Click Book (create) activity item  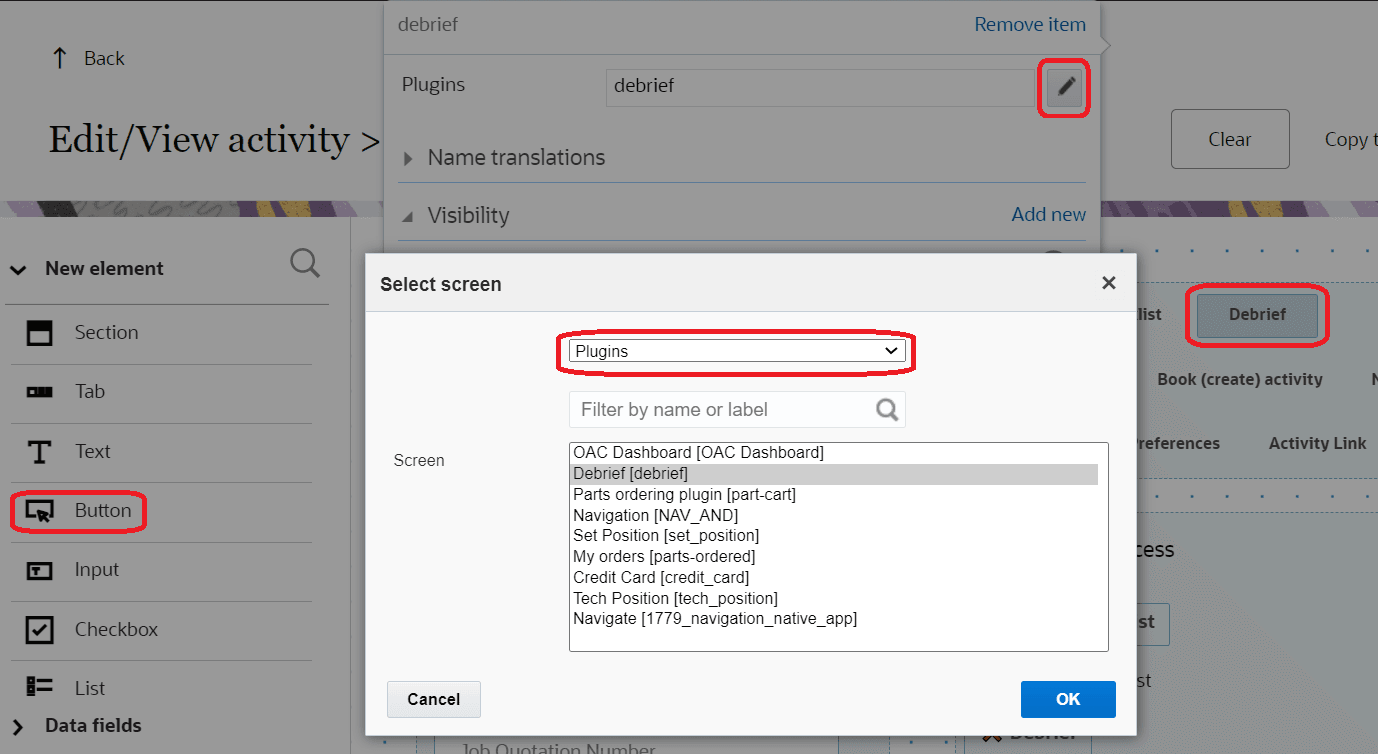pyautogui.click(x=1240, y=380)
